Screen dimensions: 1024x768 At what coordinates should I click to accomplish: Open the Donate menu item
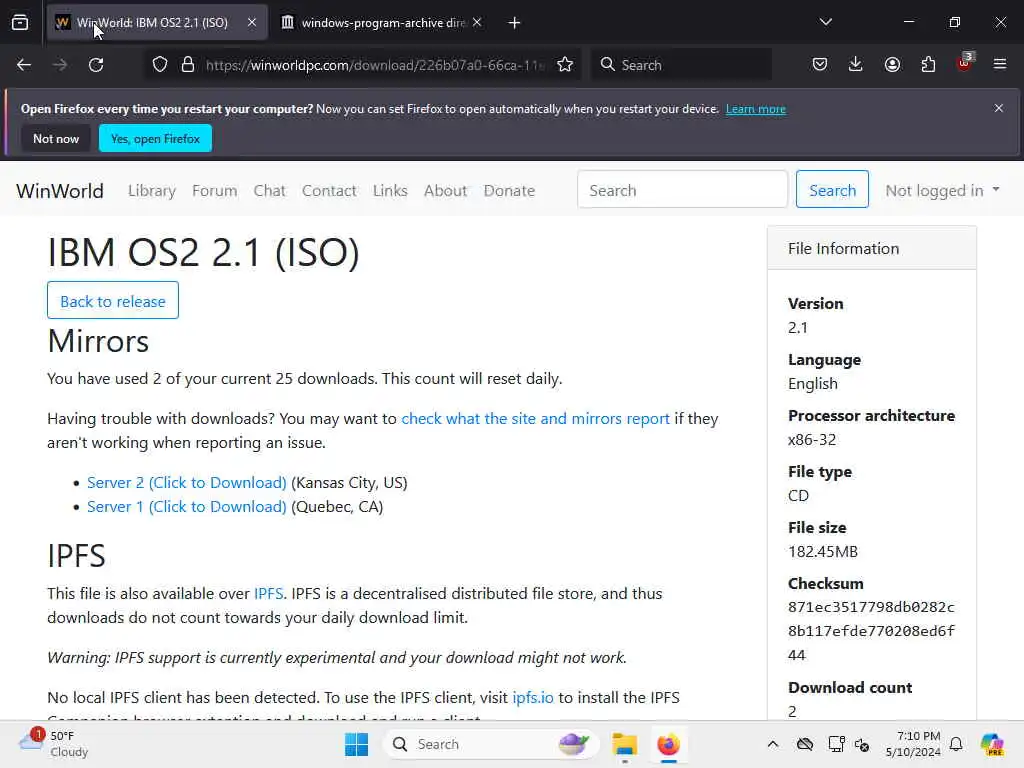tap(509, 191)
